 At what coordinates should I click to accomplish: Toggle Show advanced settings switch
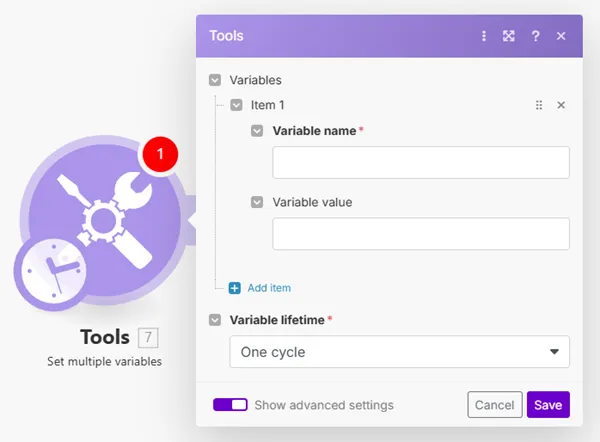230,404
